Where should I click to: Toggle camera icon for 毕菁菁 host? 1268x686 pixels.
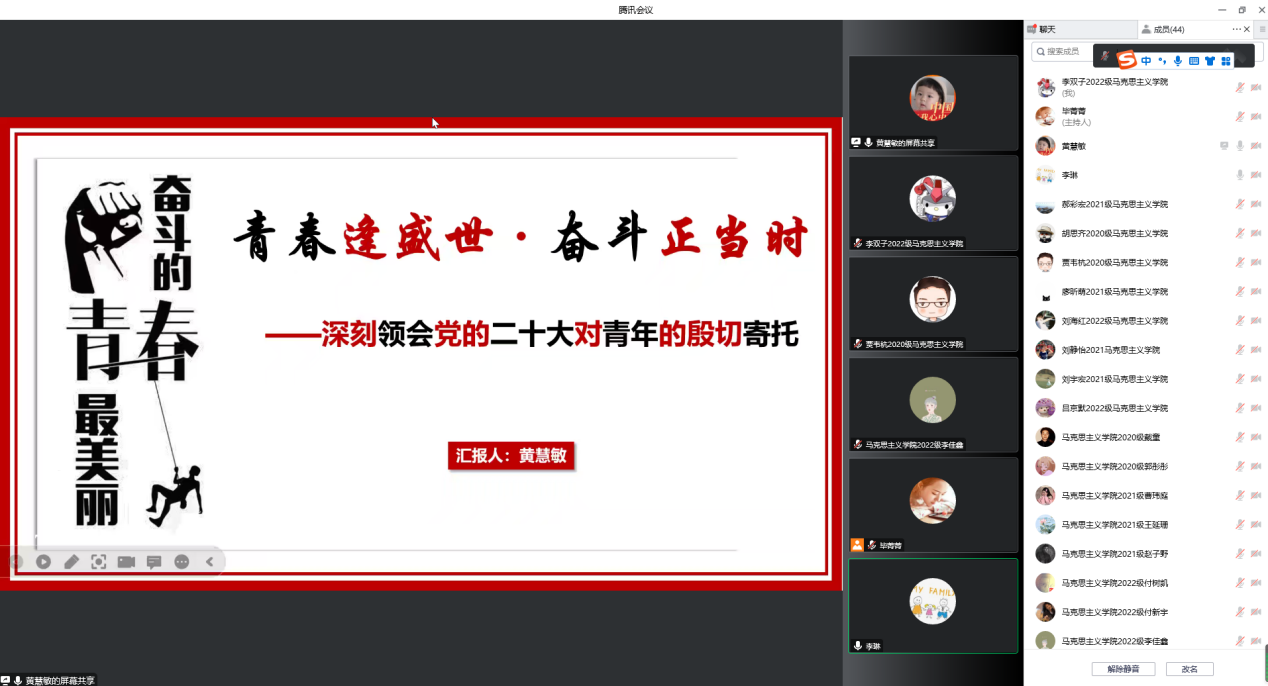click(x=1255, y=117)
